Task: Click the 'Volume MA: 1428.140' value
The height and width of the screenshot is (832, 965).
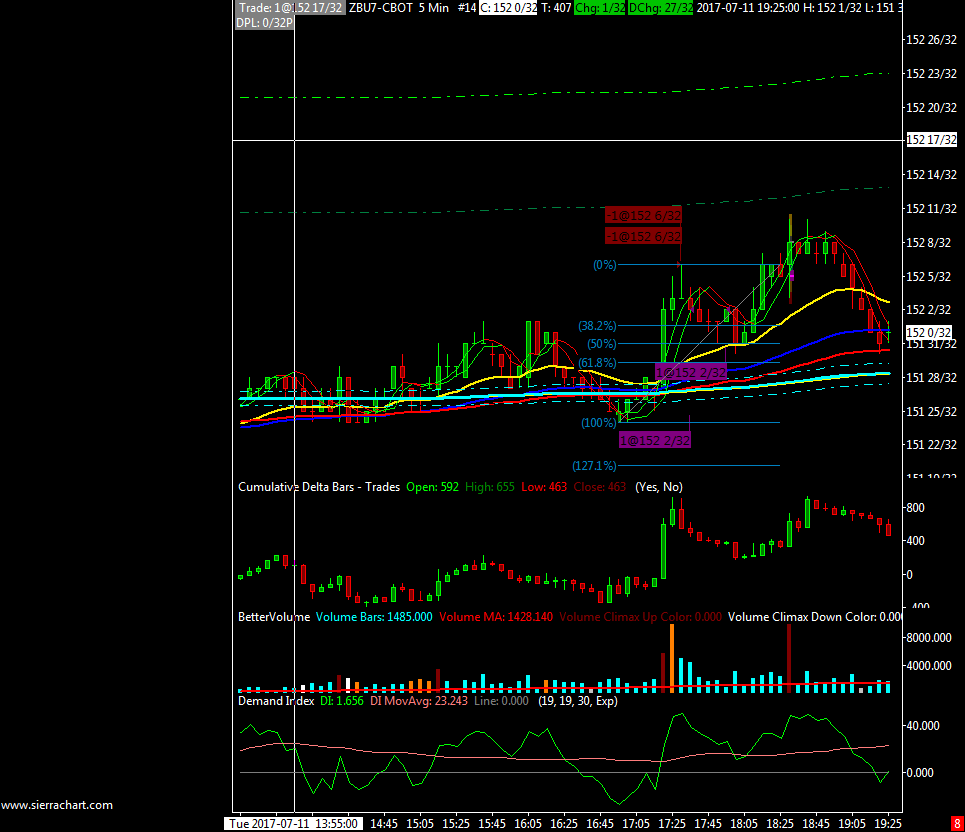Action: 495,617
